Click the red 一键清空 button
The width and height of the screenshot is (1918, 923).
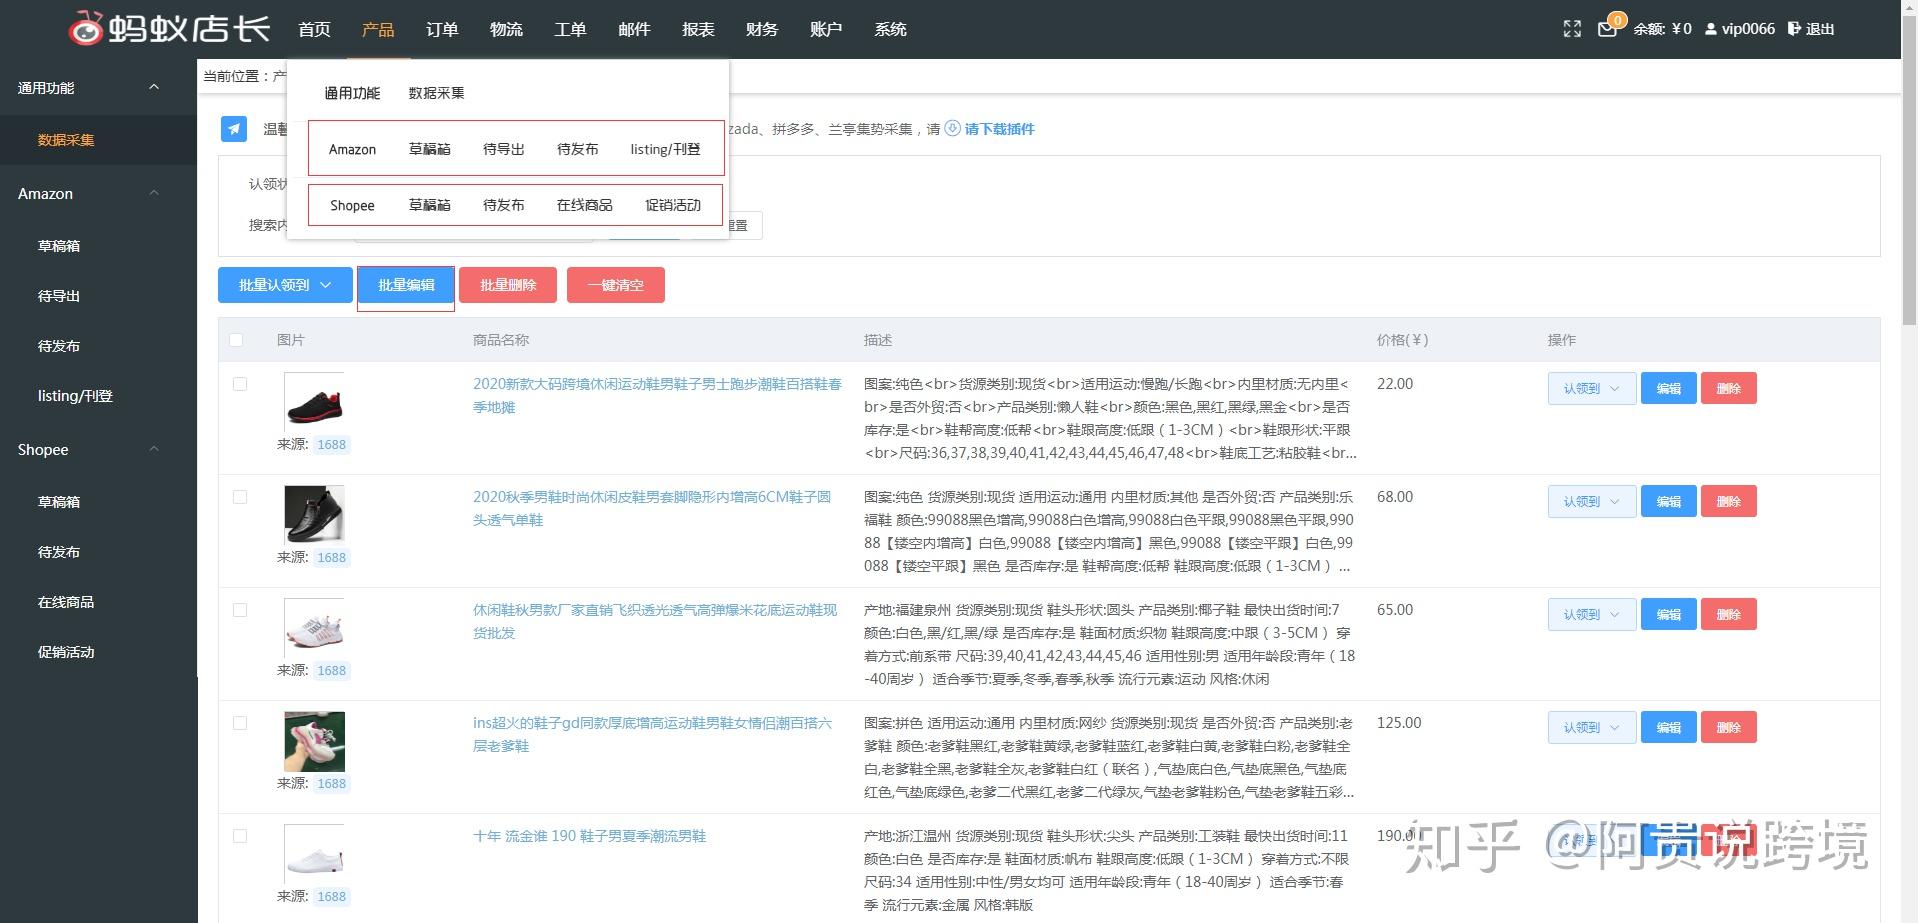[616, 285]
